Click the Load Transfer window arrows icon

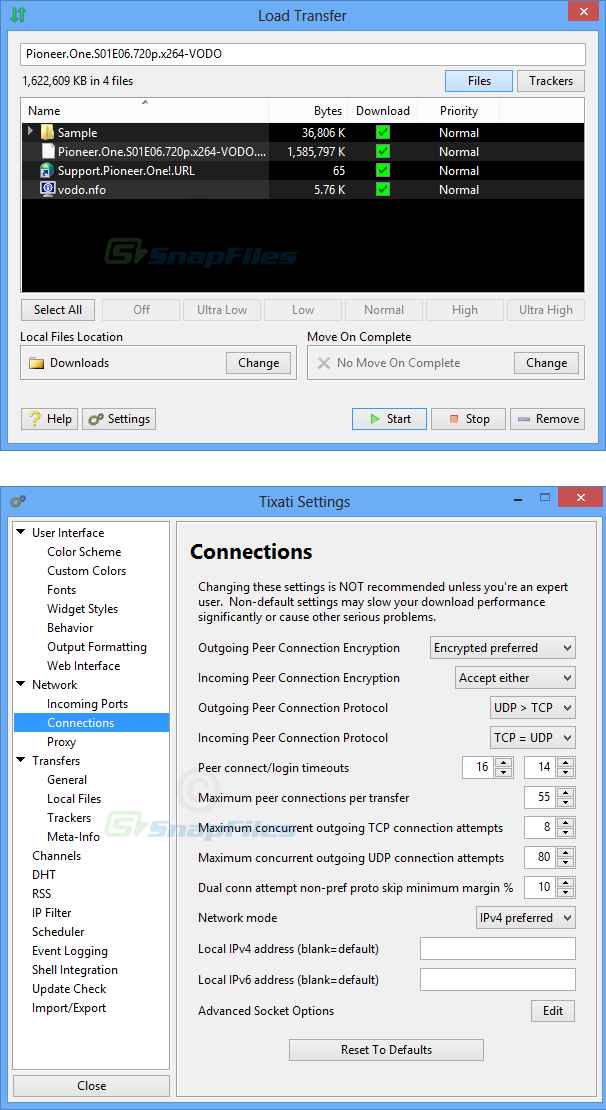[18, 13]
